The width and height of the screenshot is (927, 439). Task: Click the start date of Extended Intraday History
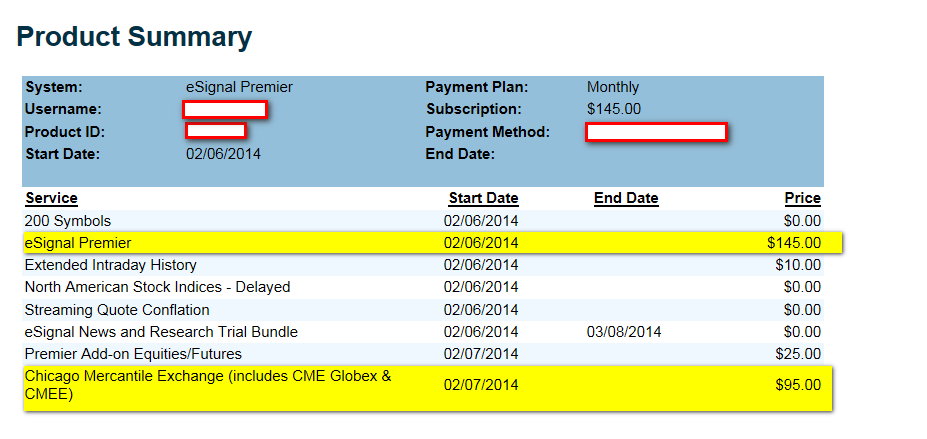tap(481, 265)
